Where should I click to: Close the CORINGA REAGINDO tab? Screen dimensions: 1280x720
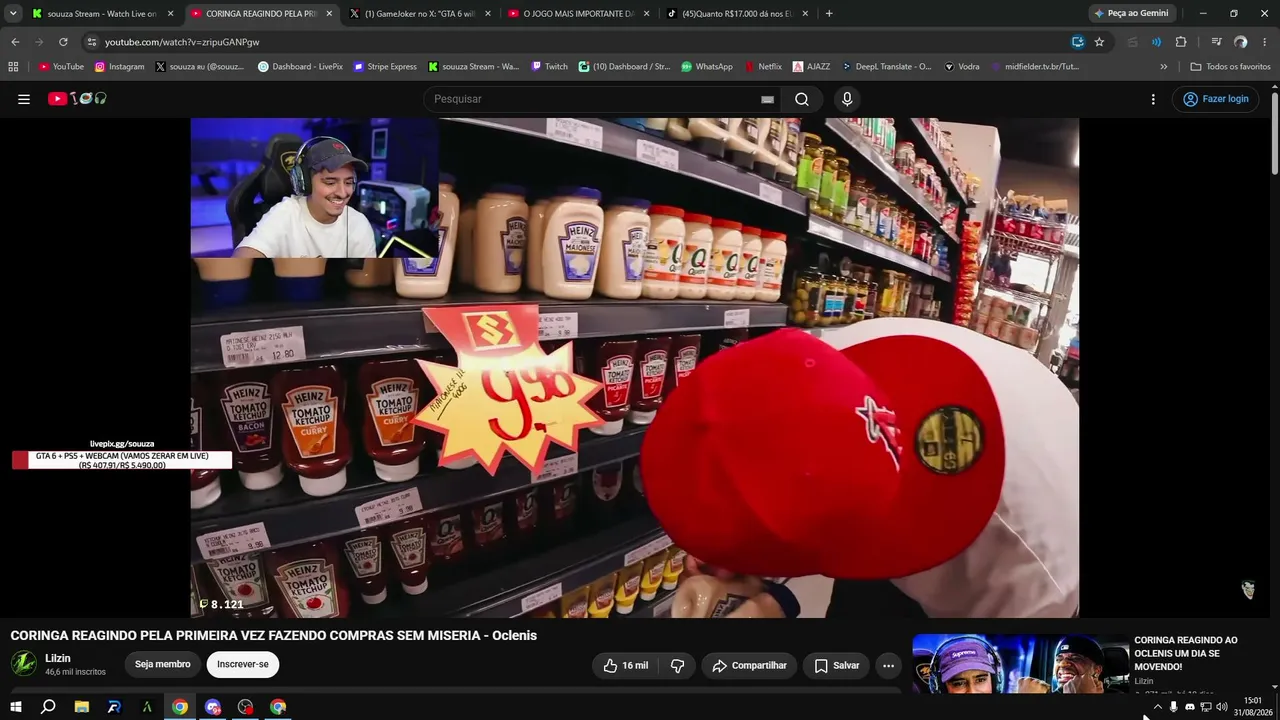329,14
